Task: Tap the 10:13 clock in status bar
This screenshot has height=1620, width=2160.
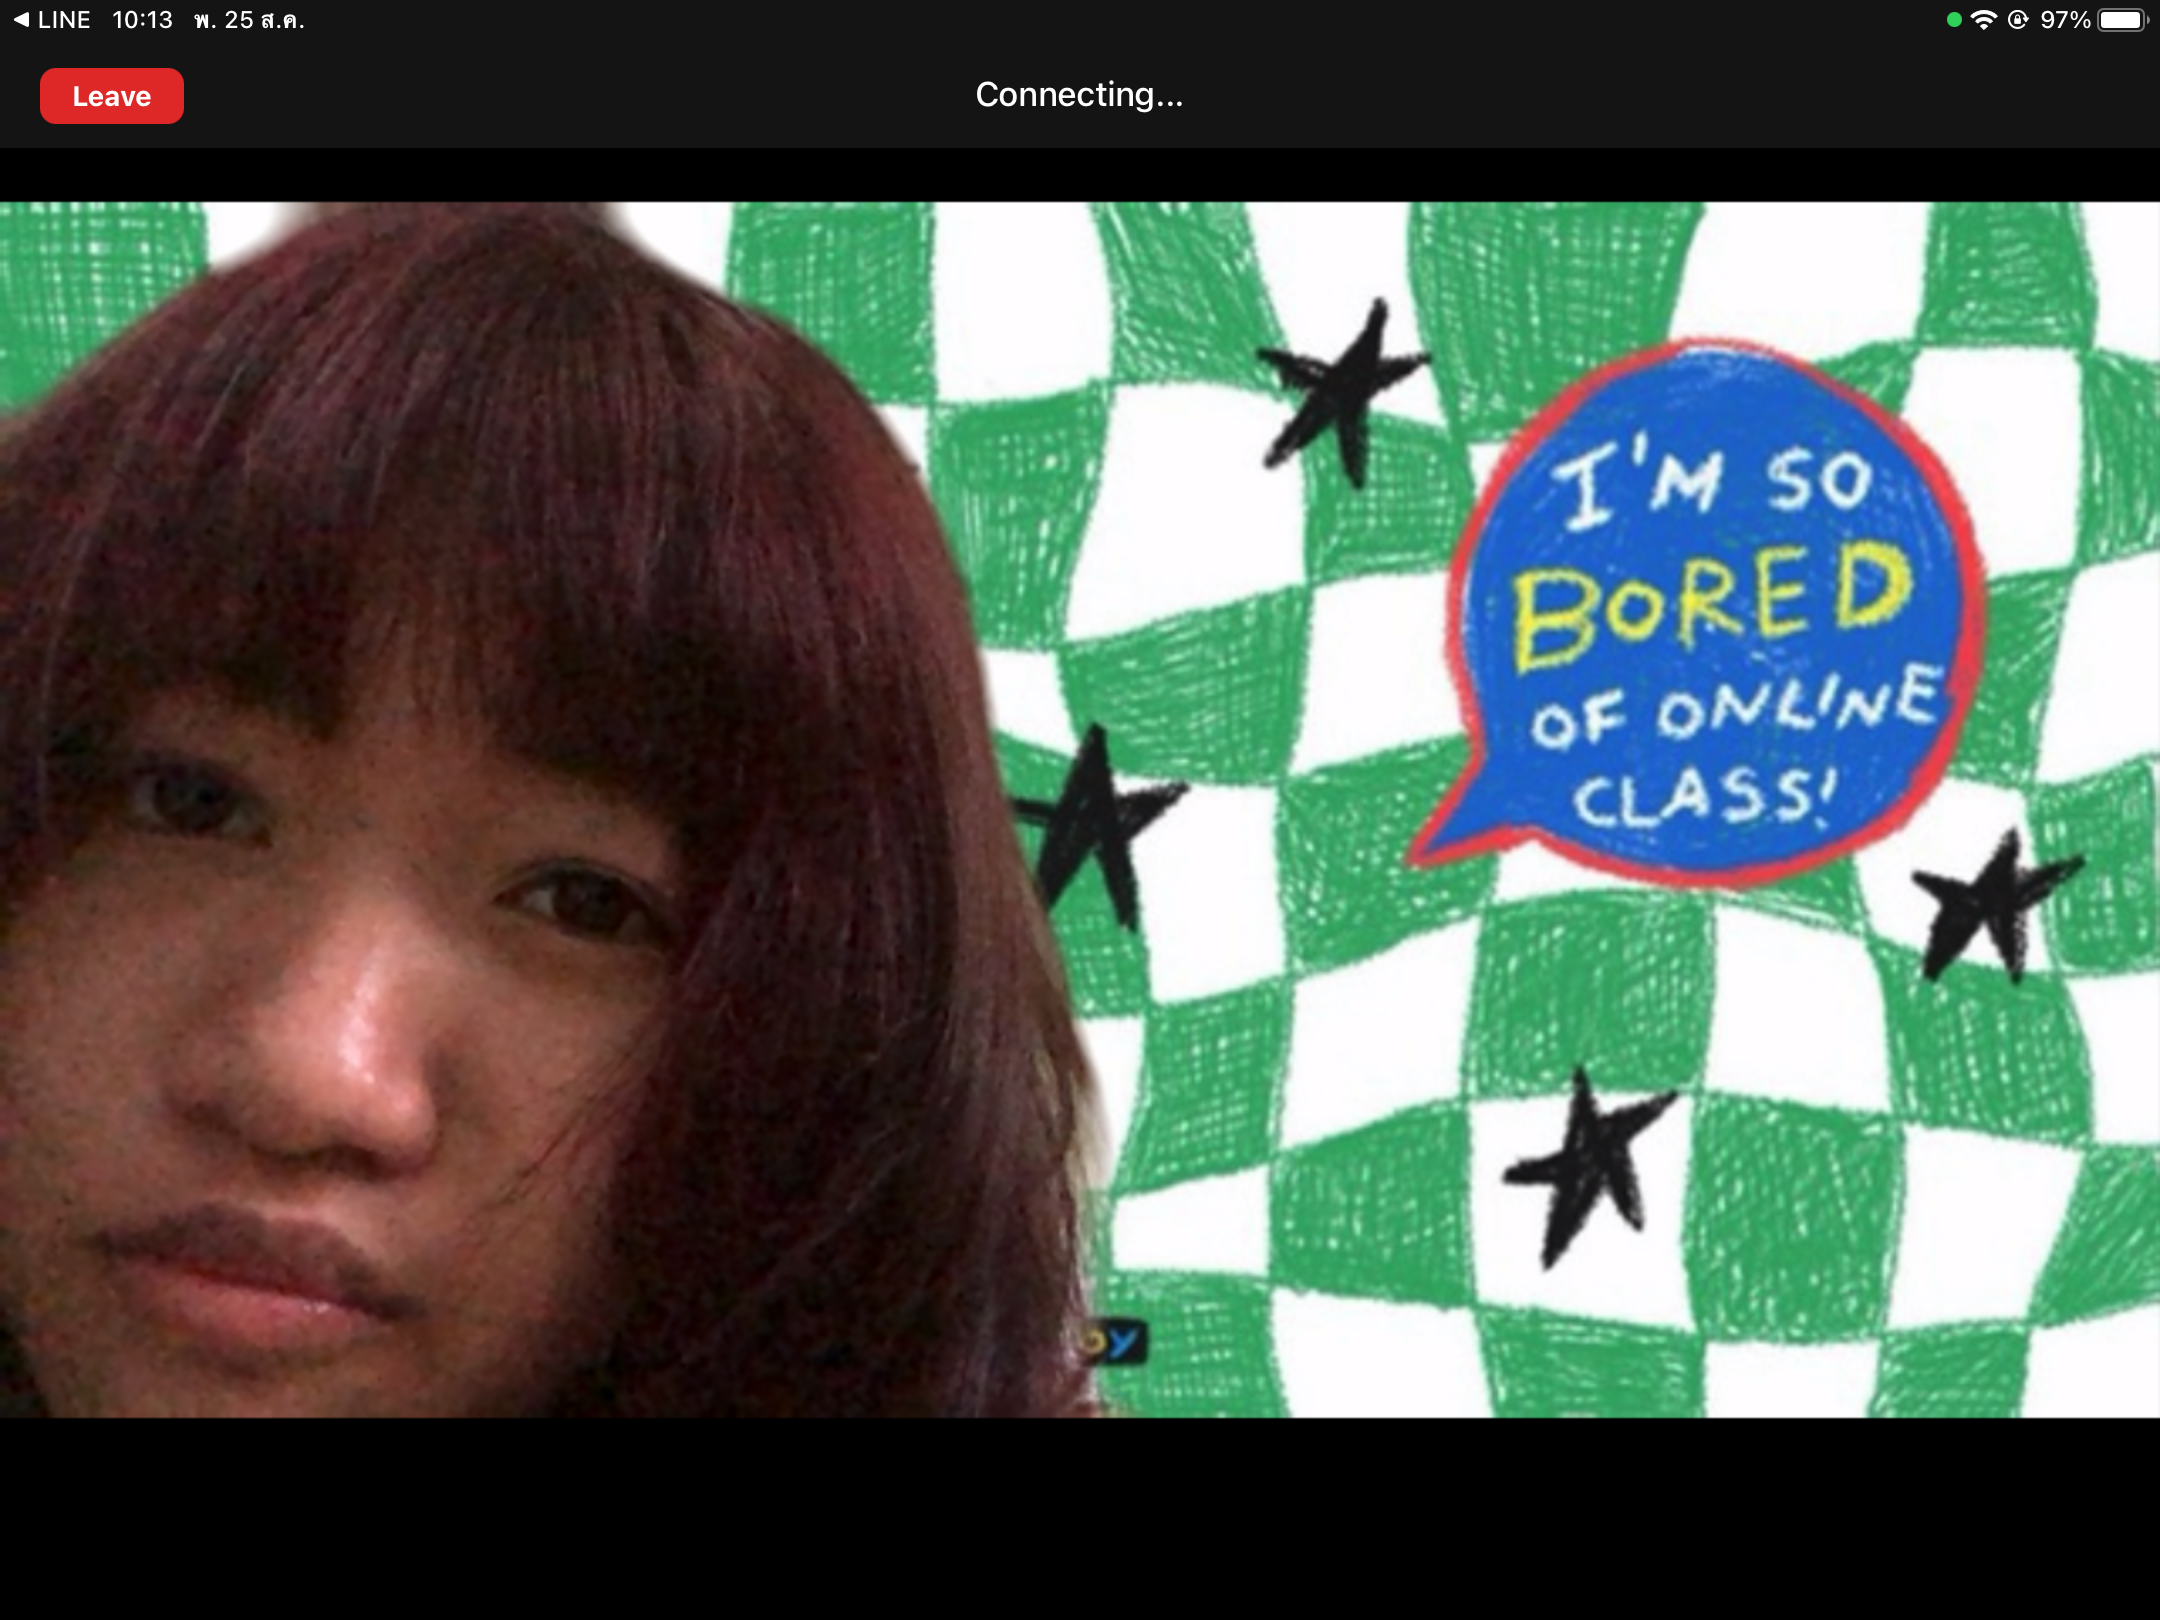Action: [x=142, y=20]
